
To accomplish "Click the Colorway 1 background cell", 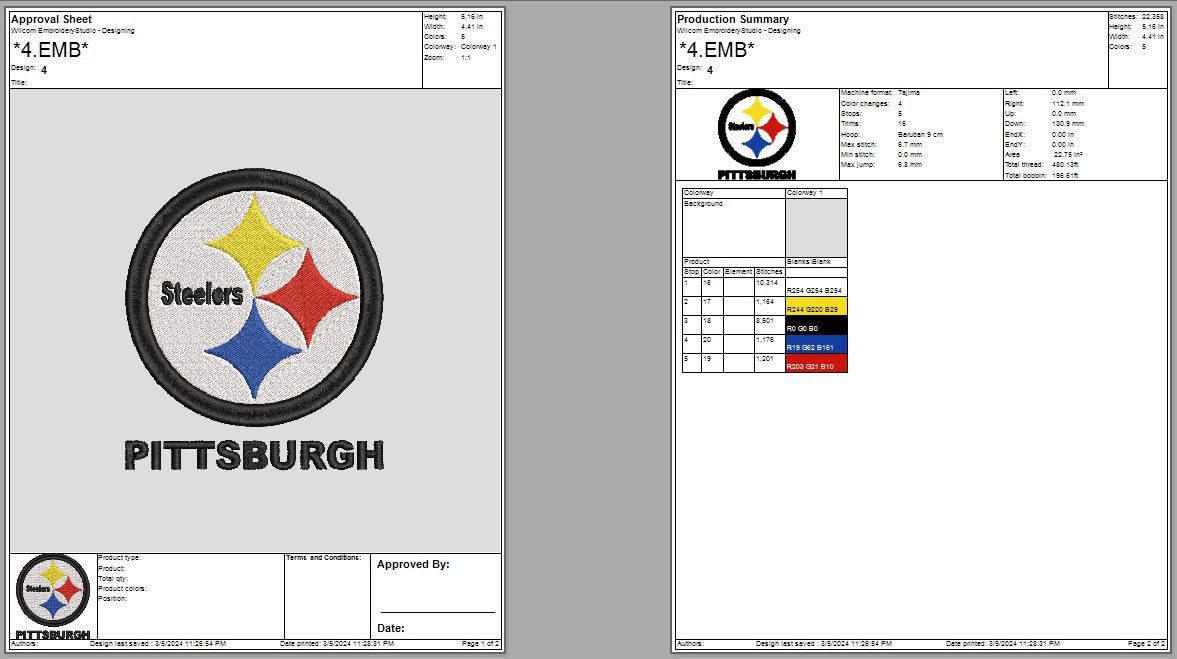I will click(816, 225).
